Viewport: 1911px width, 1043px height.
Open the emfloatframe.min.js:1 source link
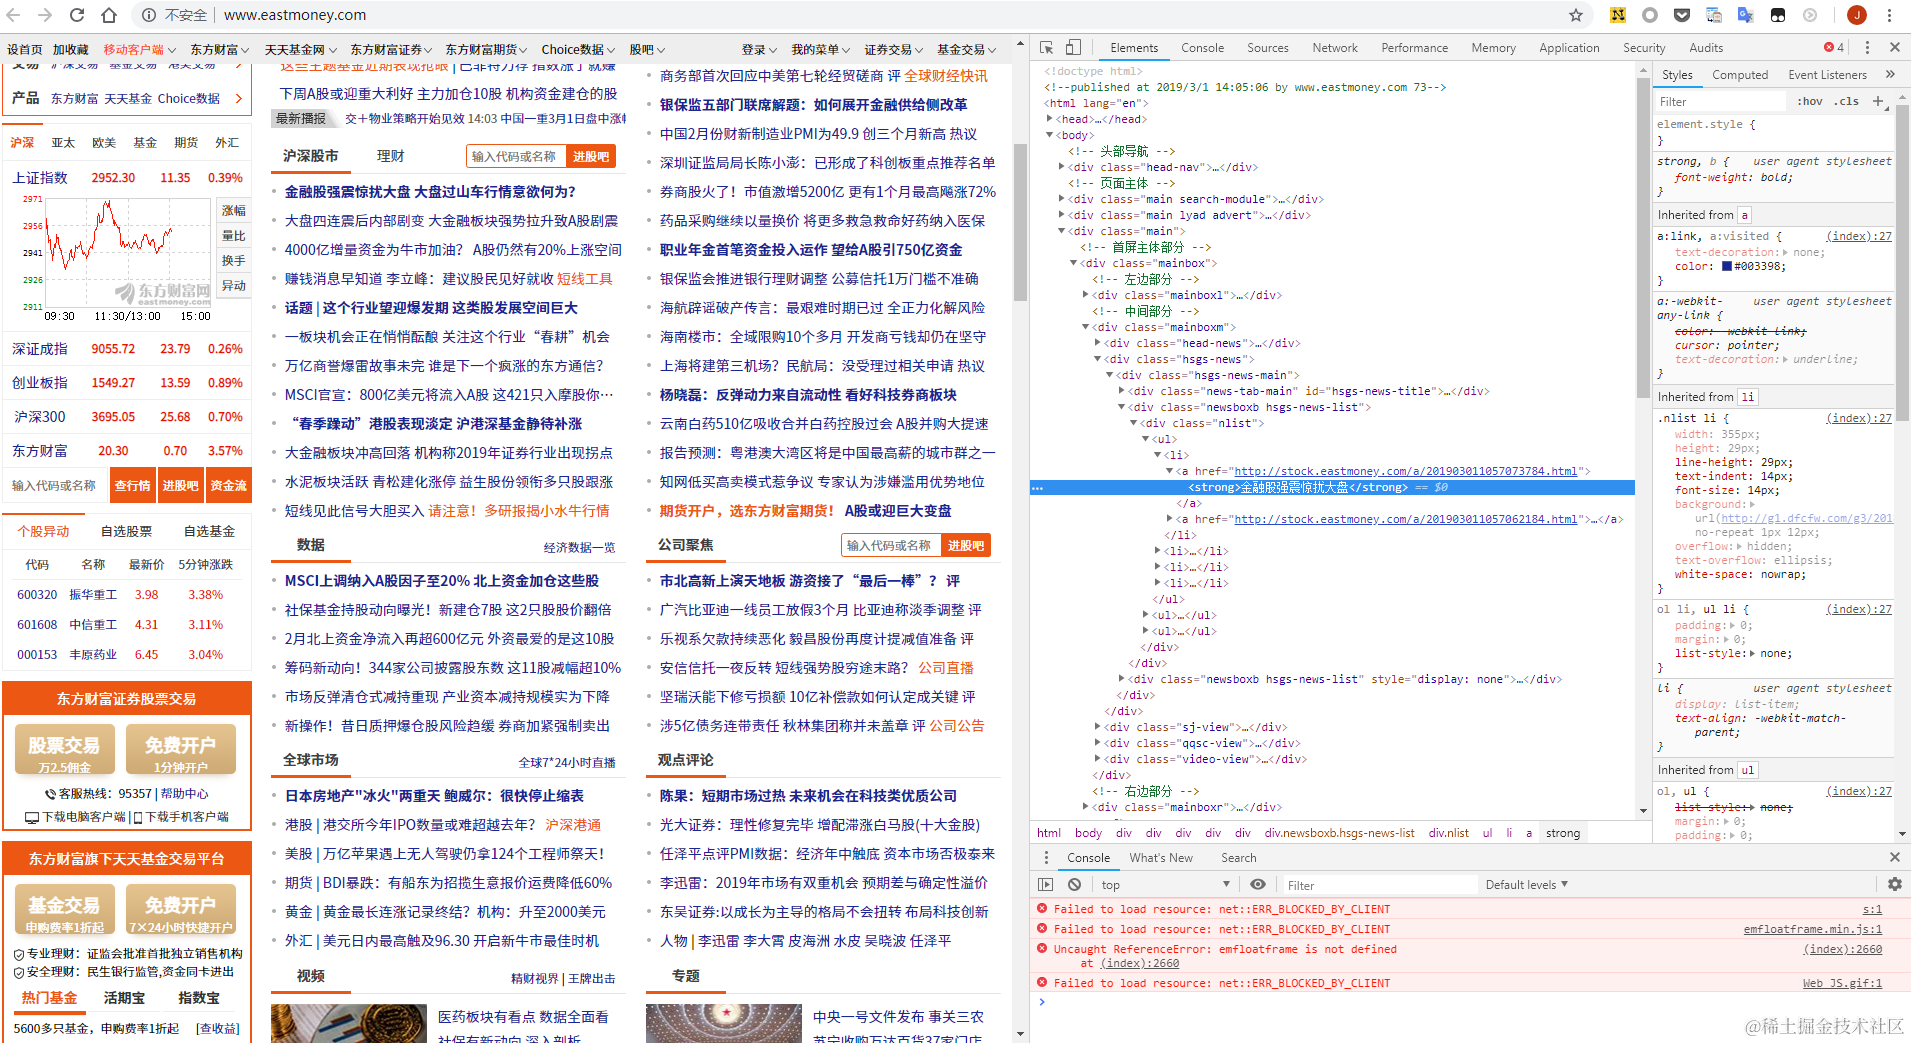click(x=1813, y=929)
